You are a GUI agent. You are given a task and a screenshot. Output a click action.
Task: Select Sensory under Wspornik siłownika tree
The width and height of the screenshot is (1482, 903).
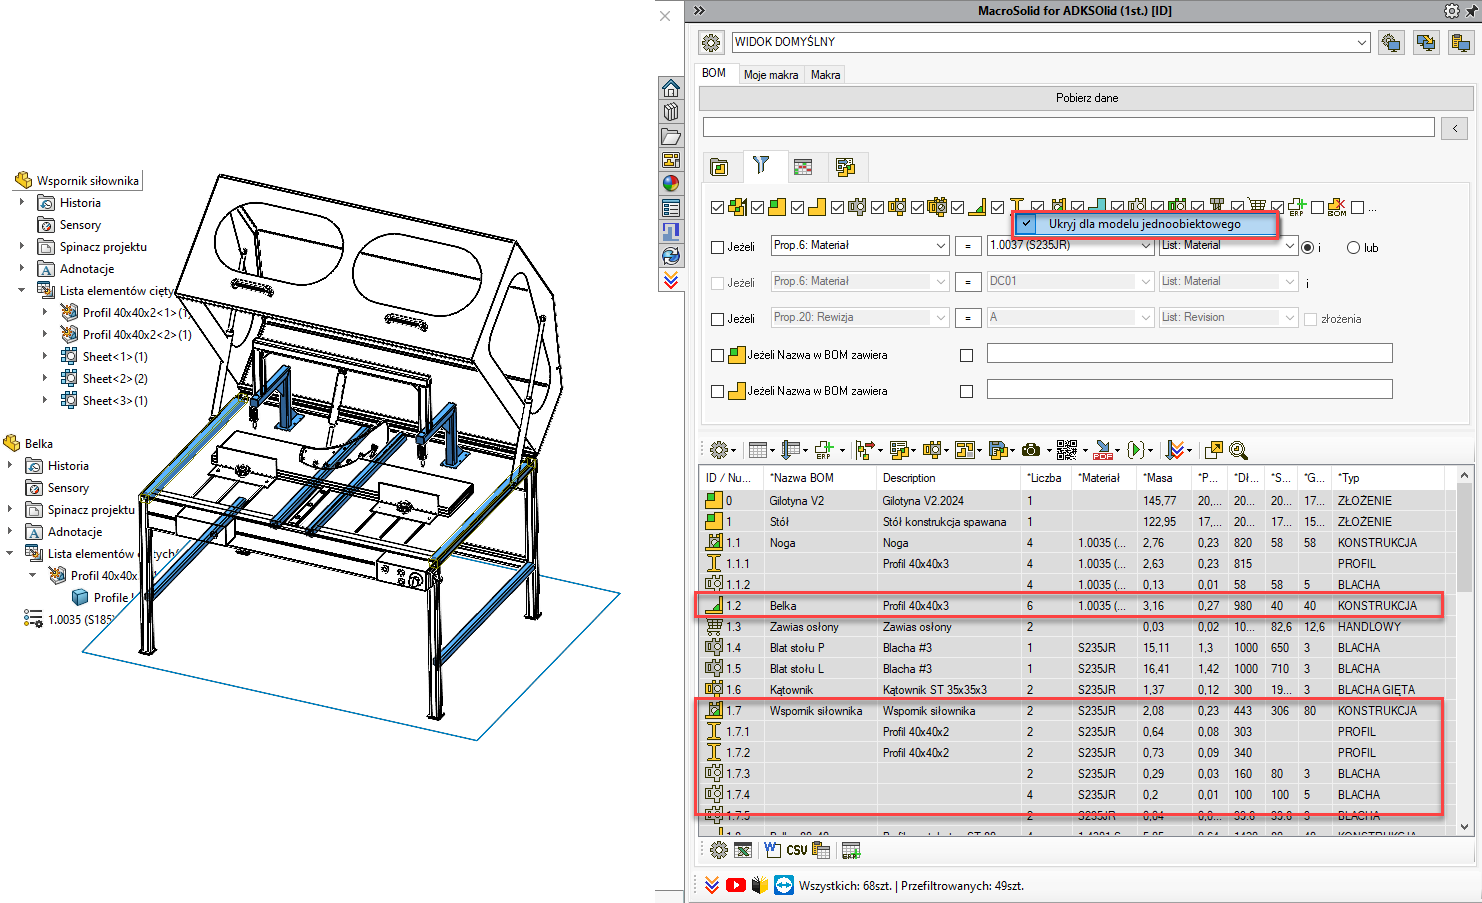click(x=80, y=225)
